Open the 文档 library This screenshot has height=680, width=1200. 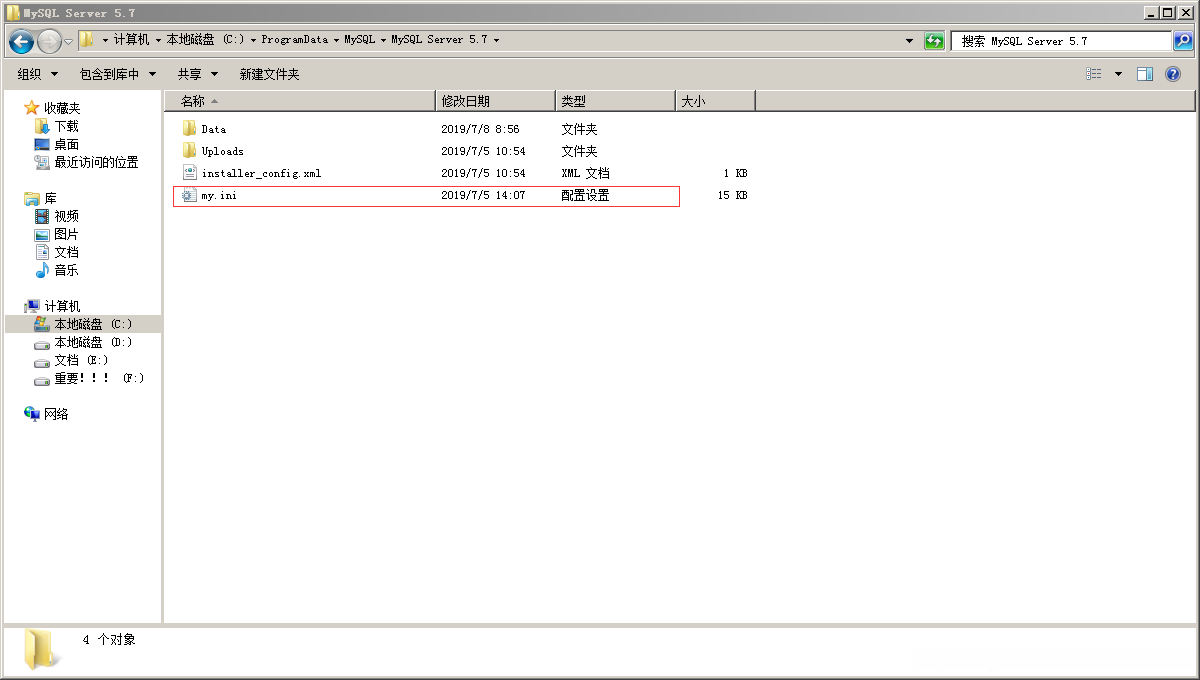[66, 253]
